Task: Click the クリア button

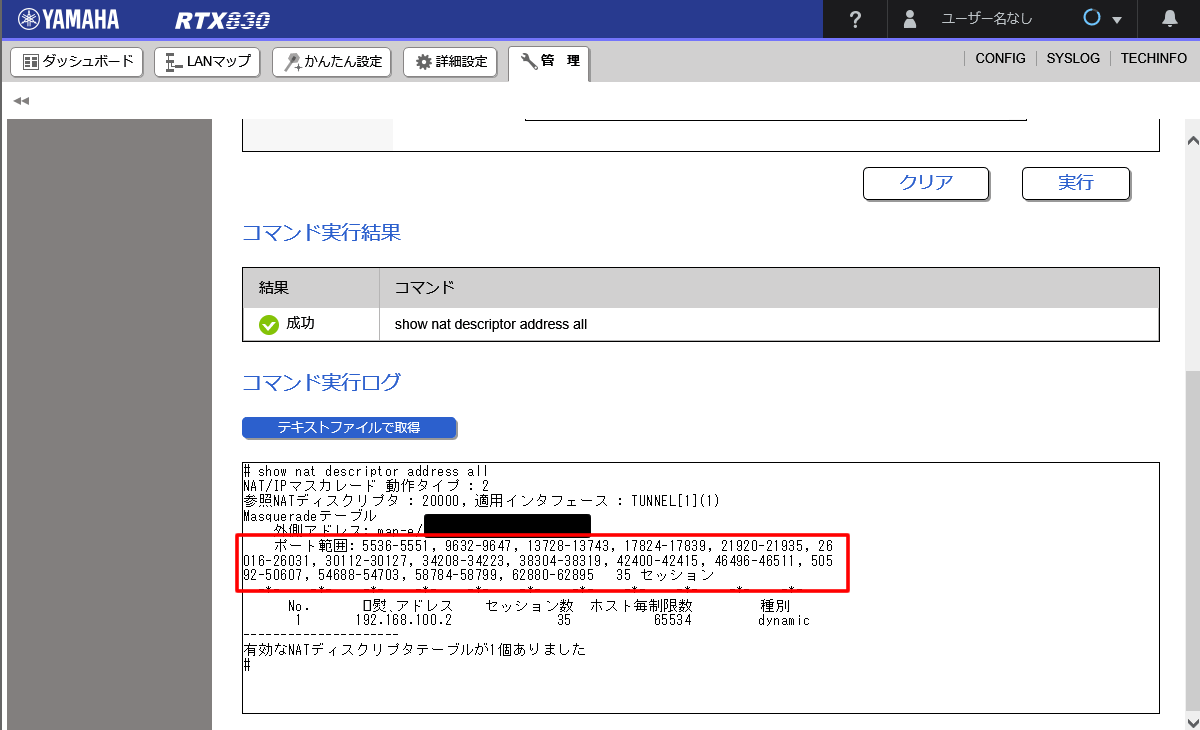Action: 926,183
